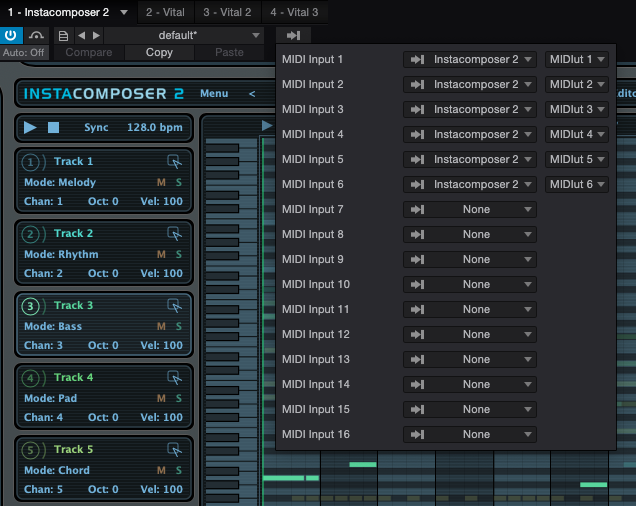
Task: Start playback with Instacomposer play button
Action: tap(30, 127)
